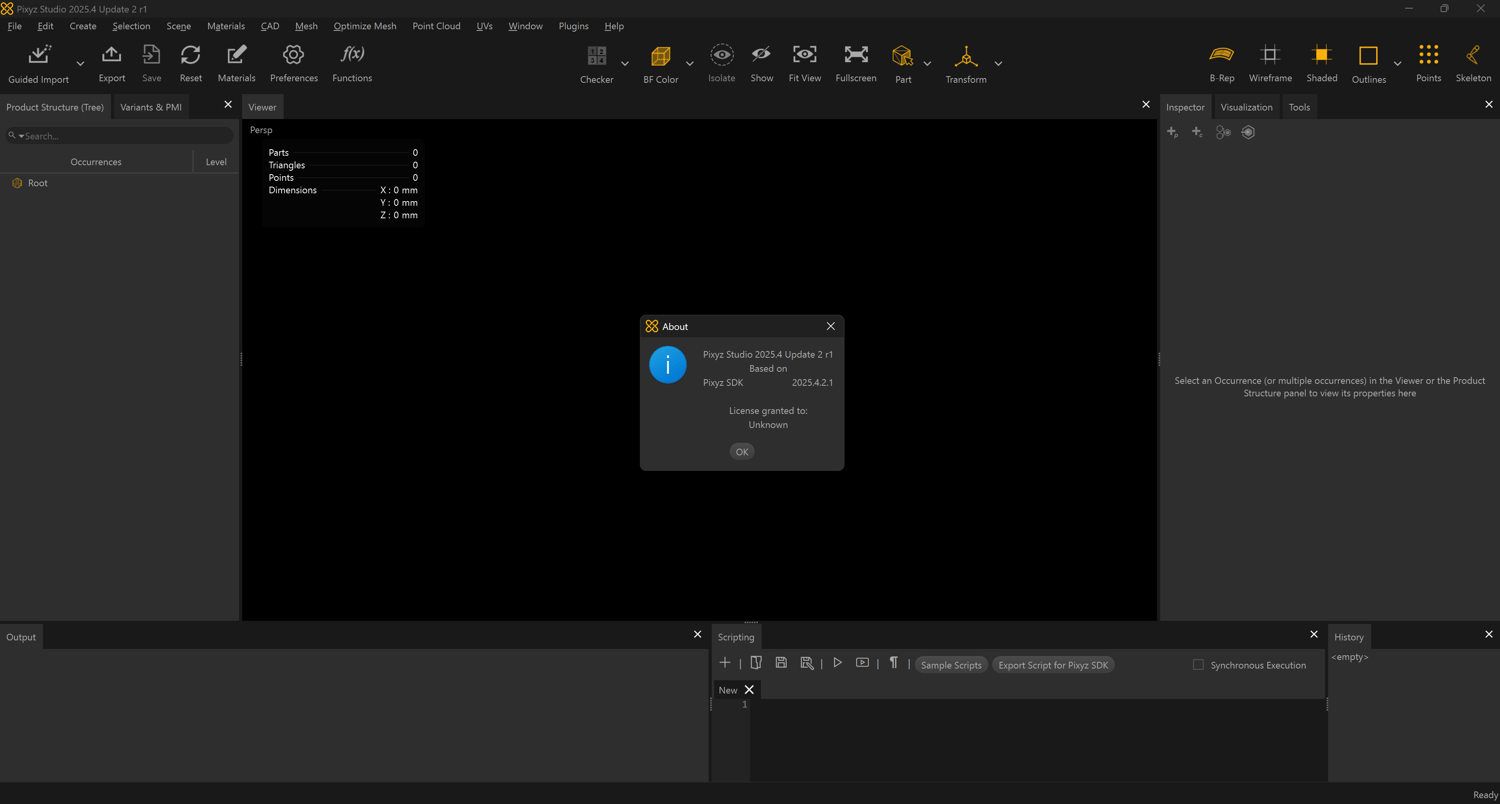Expand the BF Color dropdown arrow

tap(689, 64)
